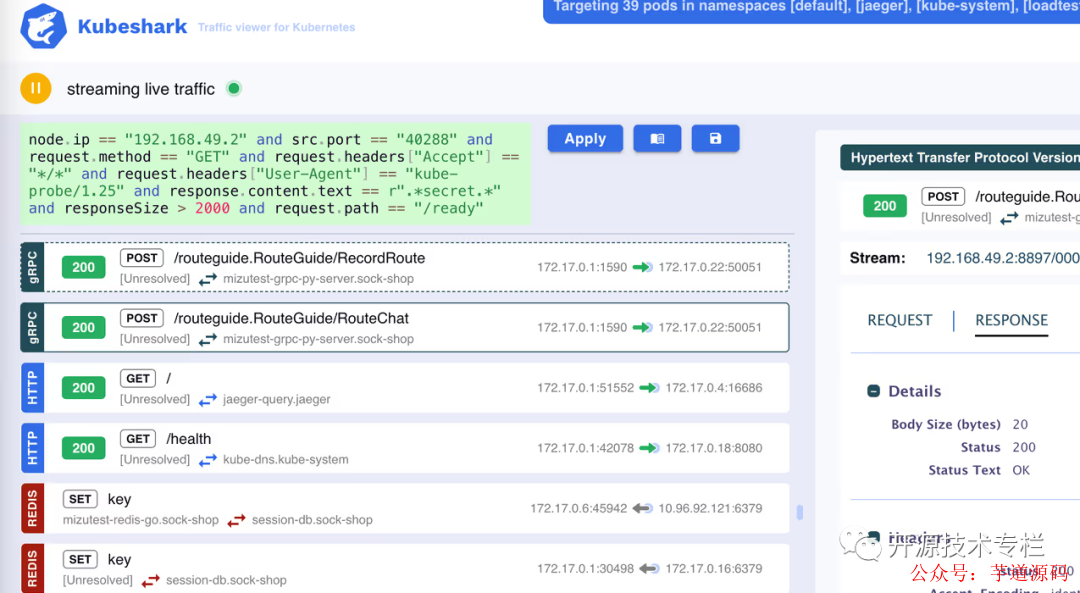Click kube-dns.kube-system service name
Viewport: 1080px width, 593px height.
tap(286, 460)
